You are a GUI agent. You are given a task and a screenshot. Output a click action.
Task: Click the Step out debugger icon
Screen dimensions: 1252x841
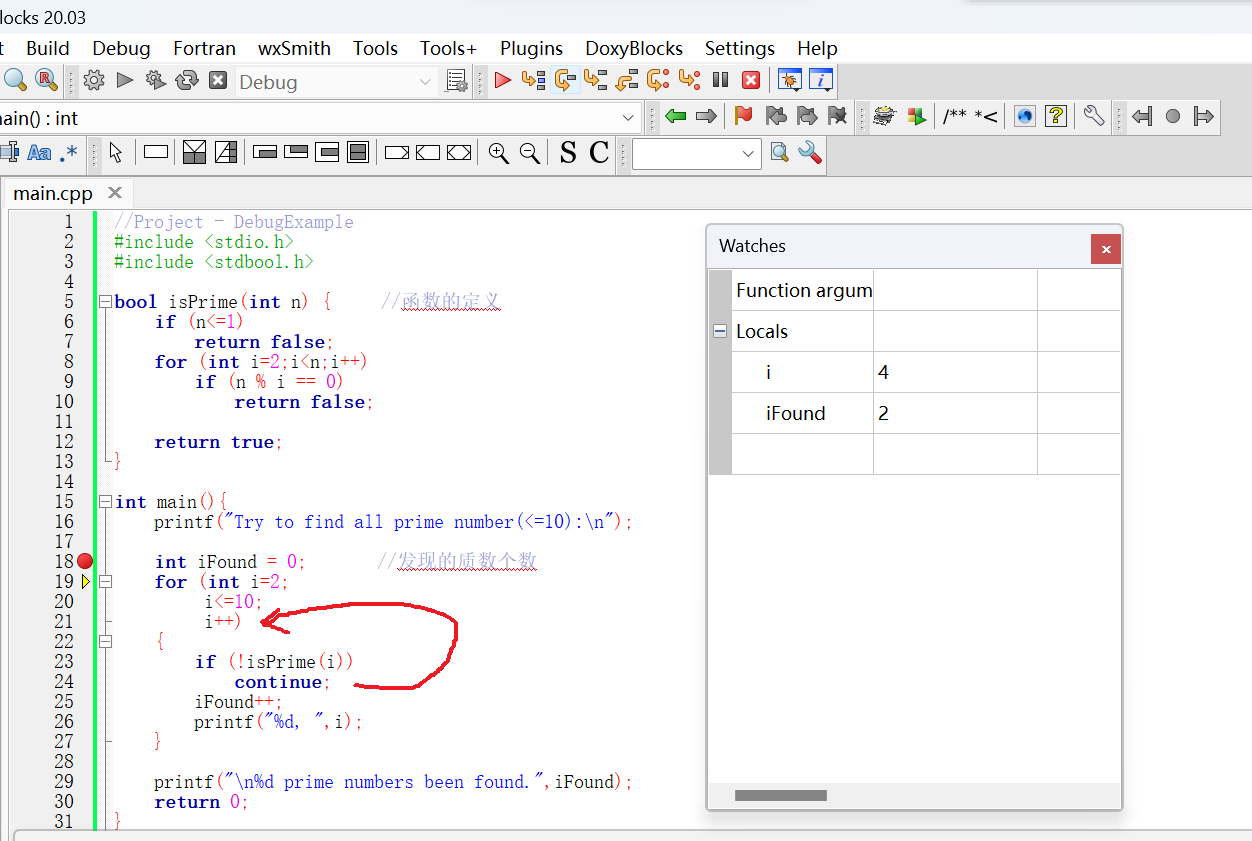[627, 80]
